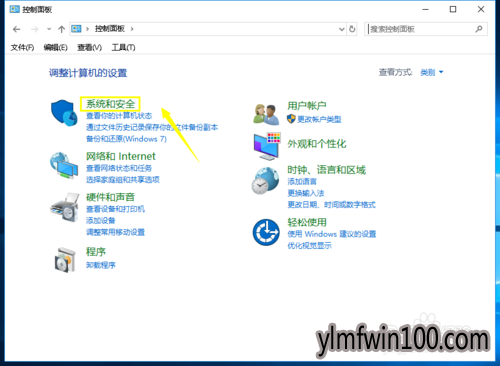
Task: Click 更换输入法 link
Action: [x=306, y=193]
